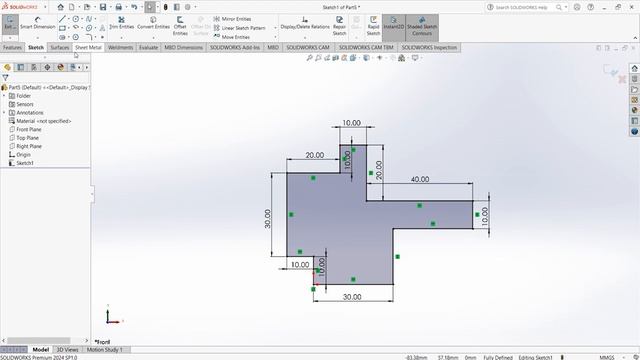Open dropdown next to Undo icon
This screenshot has width=640, height=360.
[x=141, y=7]
